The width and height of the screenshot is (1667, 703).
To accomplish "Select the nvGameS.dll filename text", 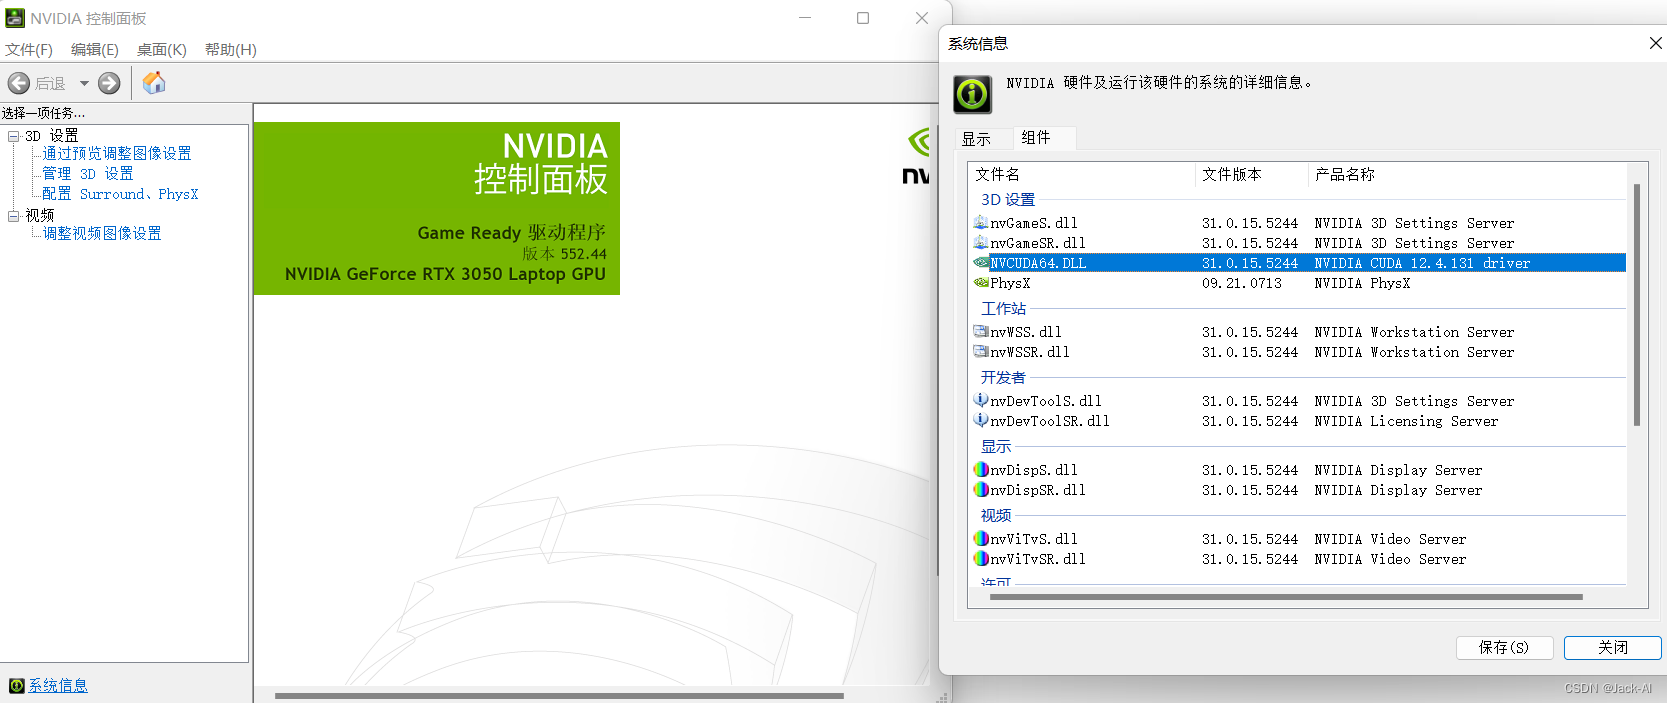I will (1034, 223).
